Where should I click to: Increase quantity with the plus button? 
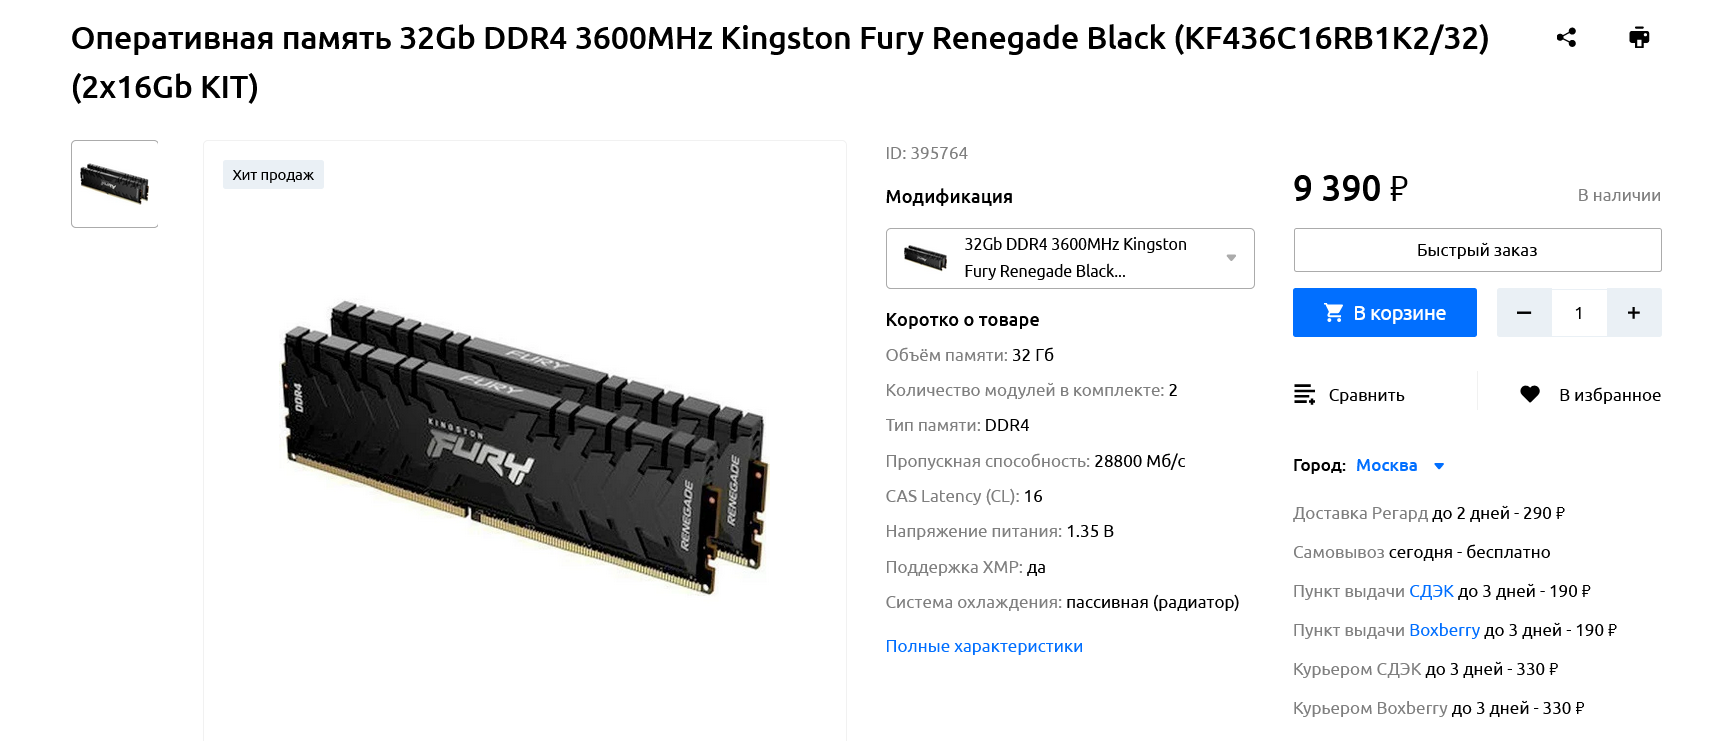[1634, 313]
